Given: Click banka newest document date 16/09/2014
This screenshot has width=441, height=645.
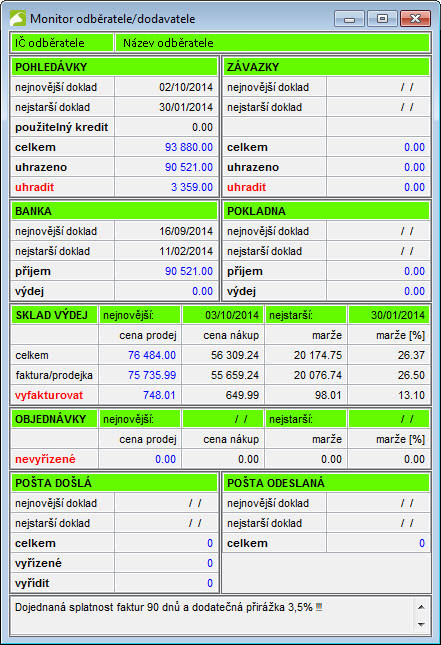Looking at the screenshot, I should point(186,231).
